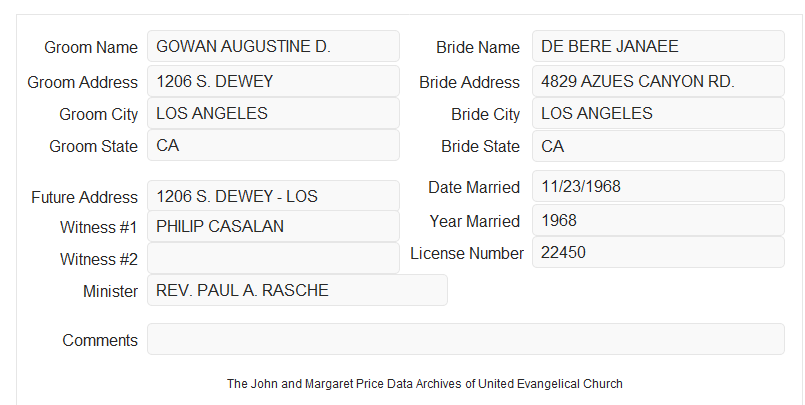Select the Future Address field
Image resolution: width=805 pixels, height=405 pixels.
coord(273,196)
